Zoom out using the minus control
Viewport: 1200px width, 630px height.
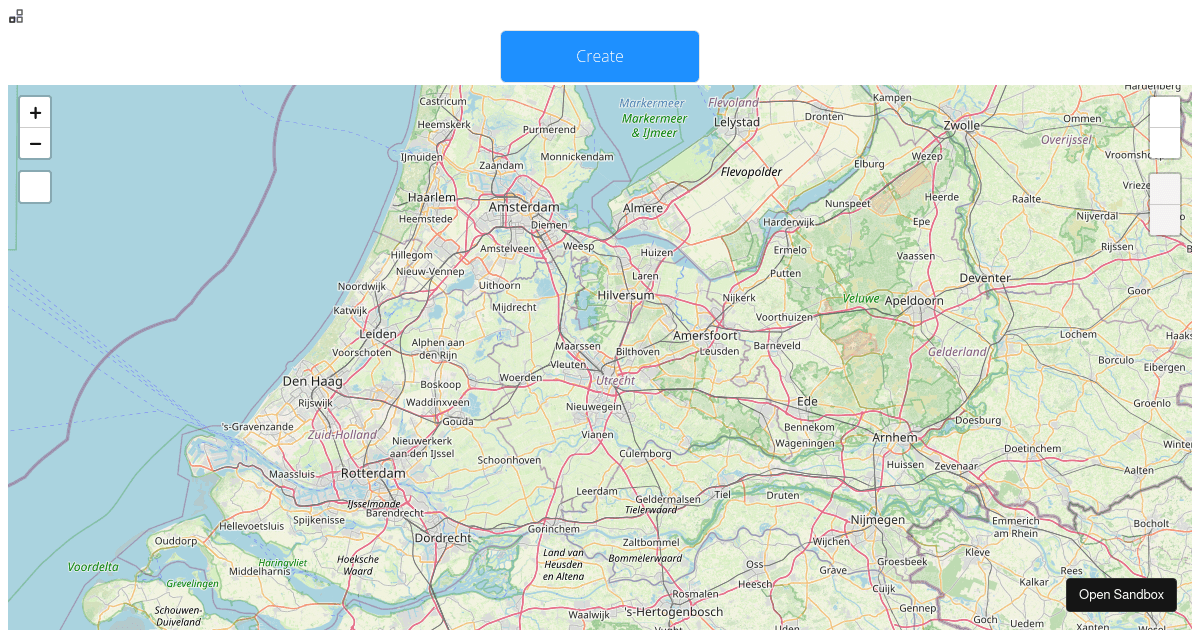click(x=35, y=143)
